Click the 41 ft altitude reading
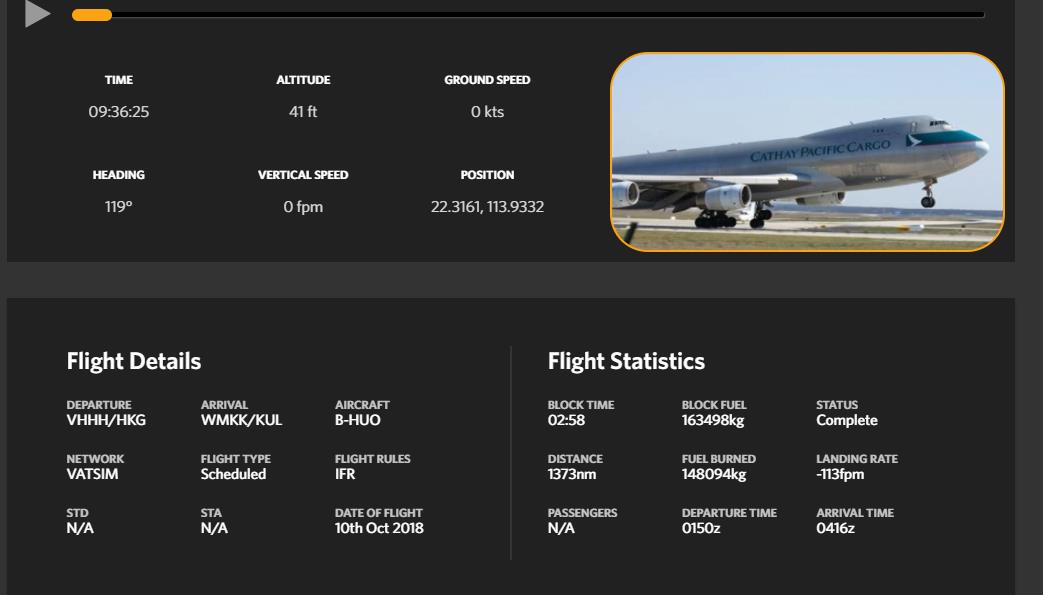The image size is (1043, 595). pyautogui.click(x=303, y=112)
